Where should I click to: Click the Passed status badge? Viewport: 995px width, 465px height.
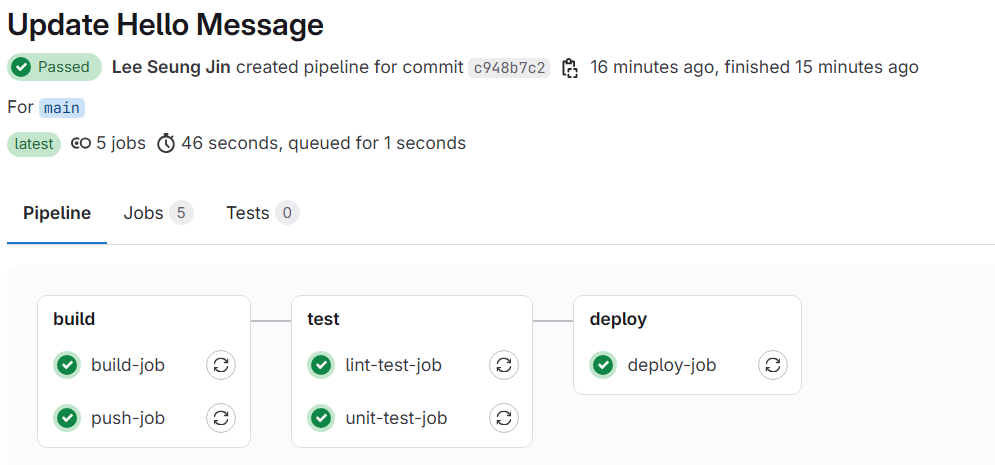(55, 67)
